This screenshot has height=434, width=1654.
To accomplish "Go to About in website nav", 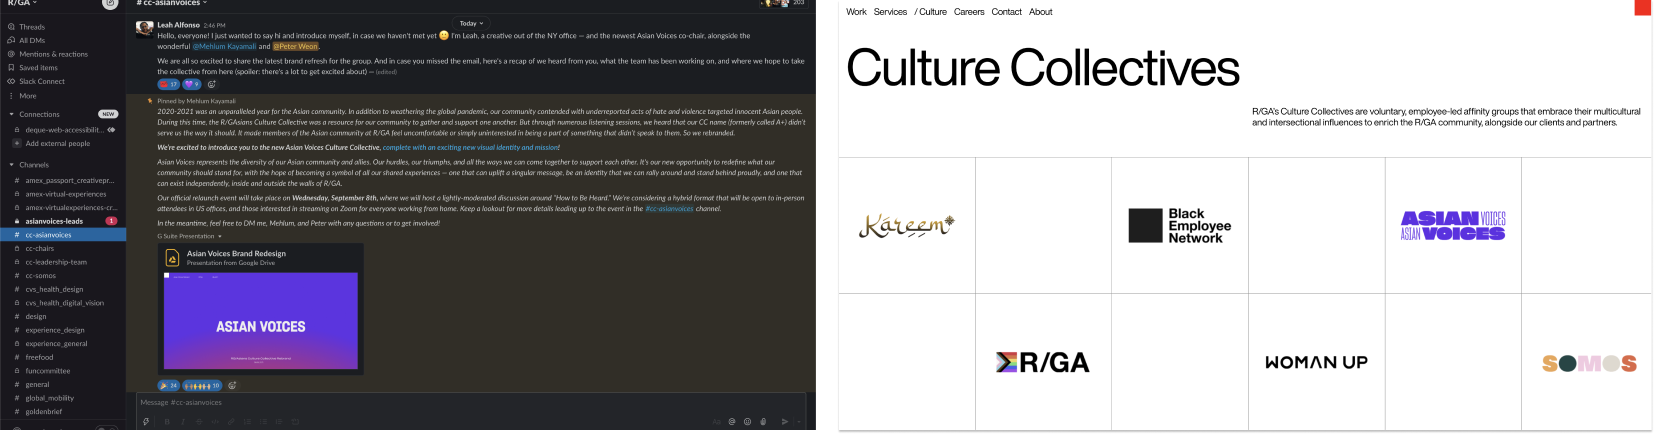I will pos(1040,12).
